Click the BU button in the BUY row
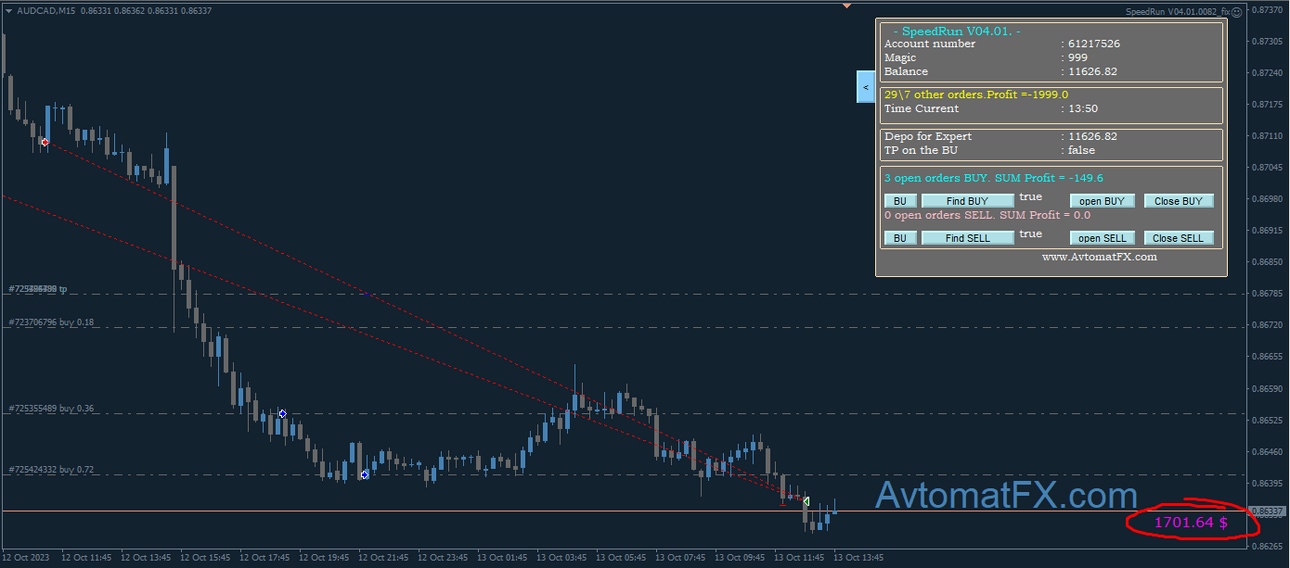 coord(900,201)
